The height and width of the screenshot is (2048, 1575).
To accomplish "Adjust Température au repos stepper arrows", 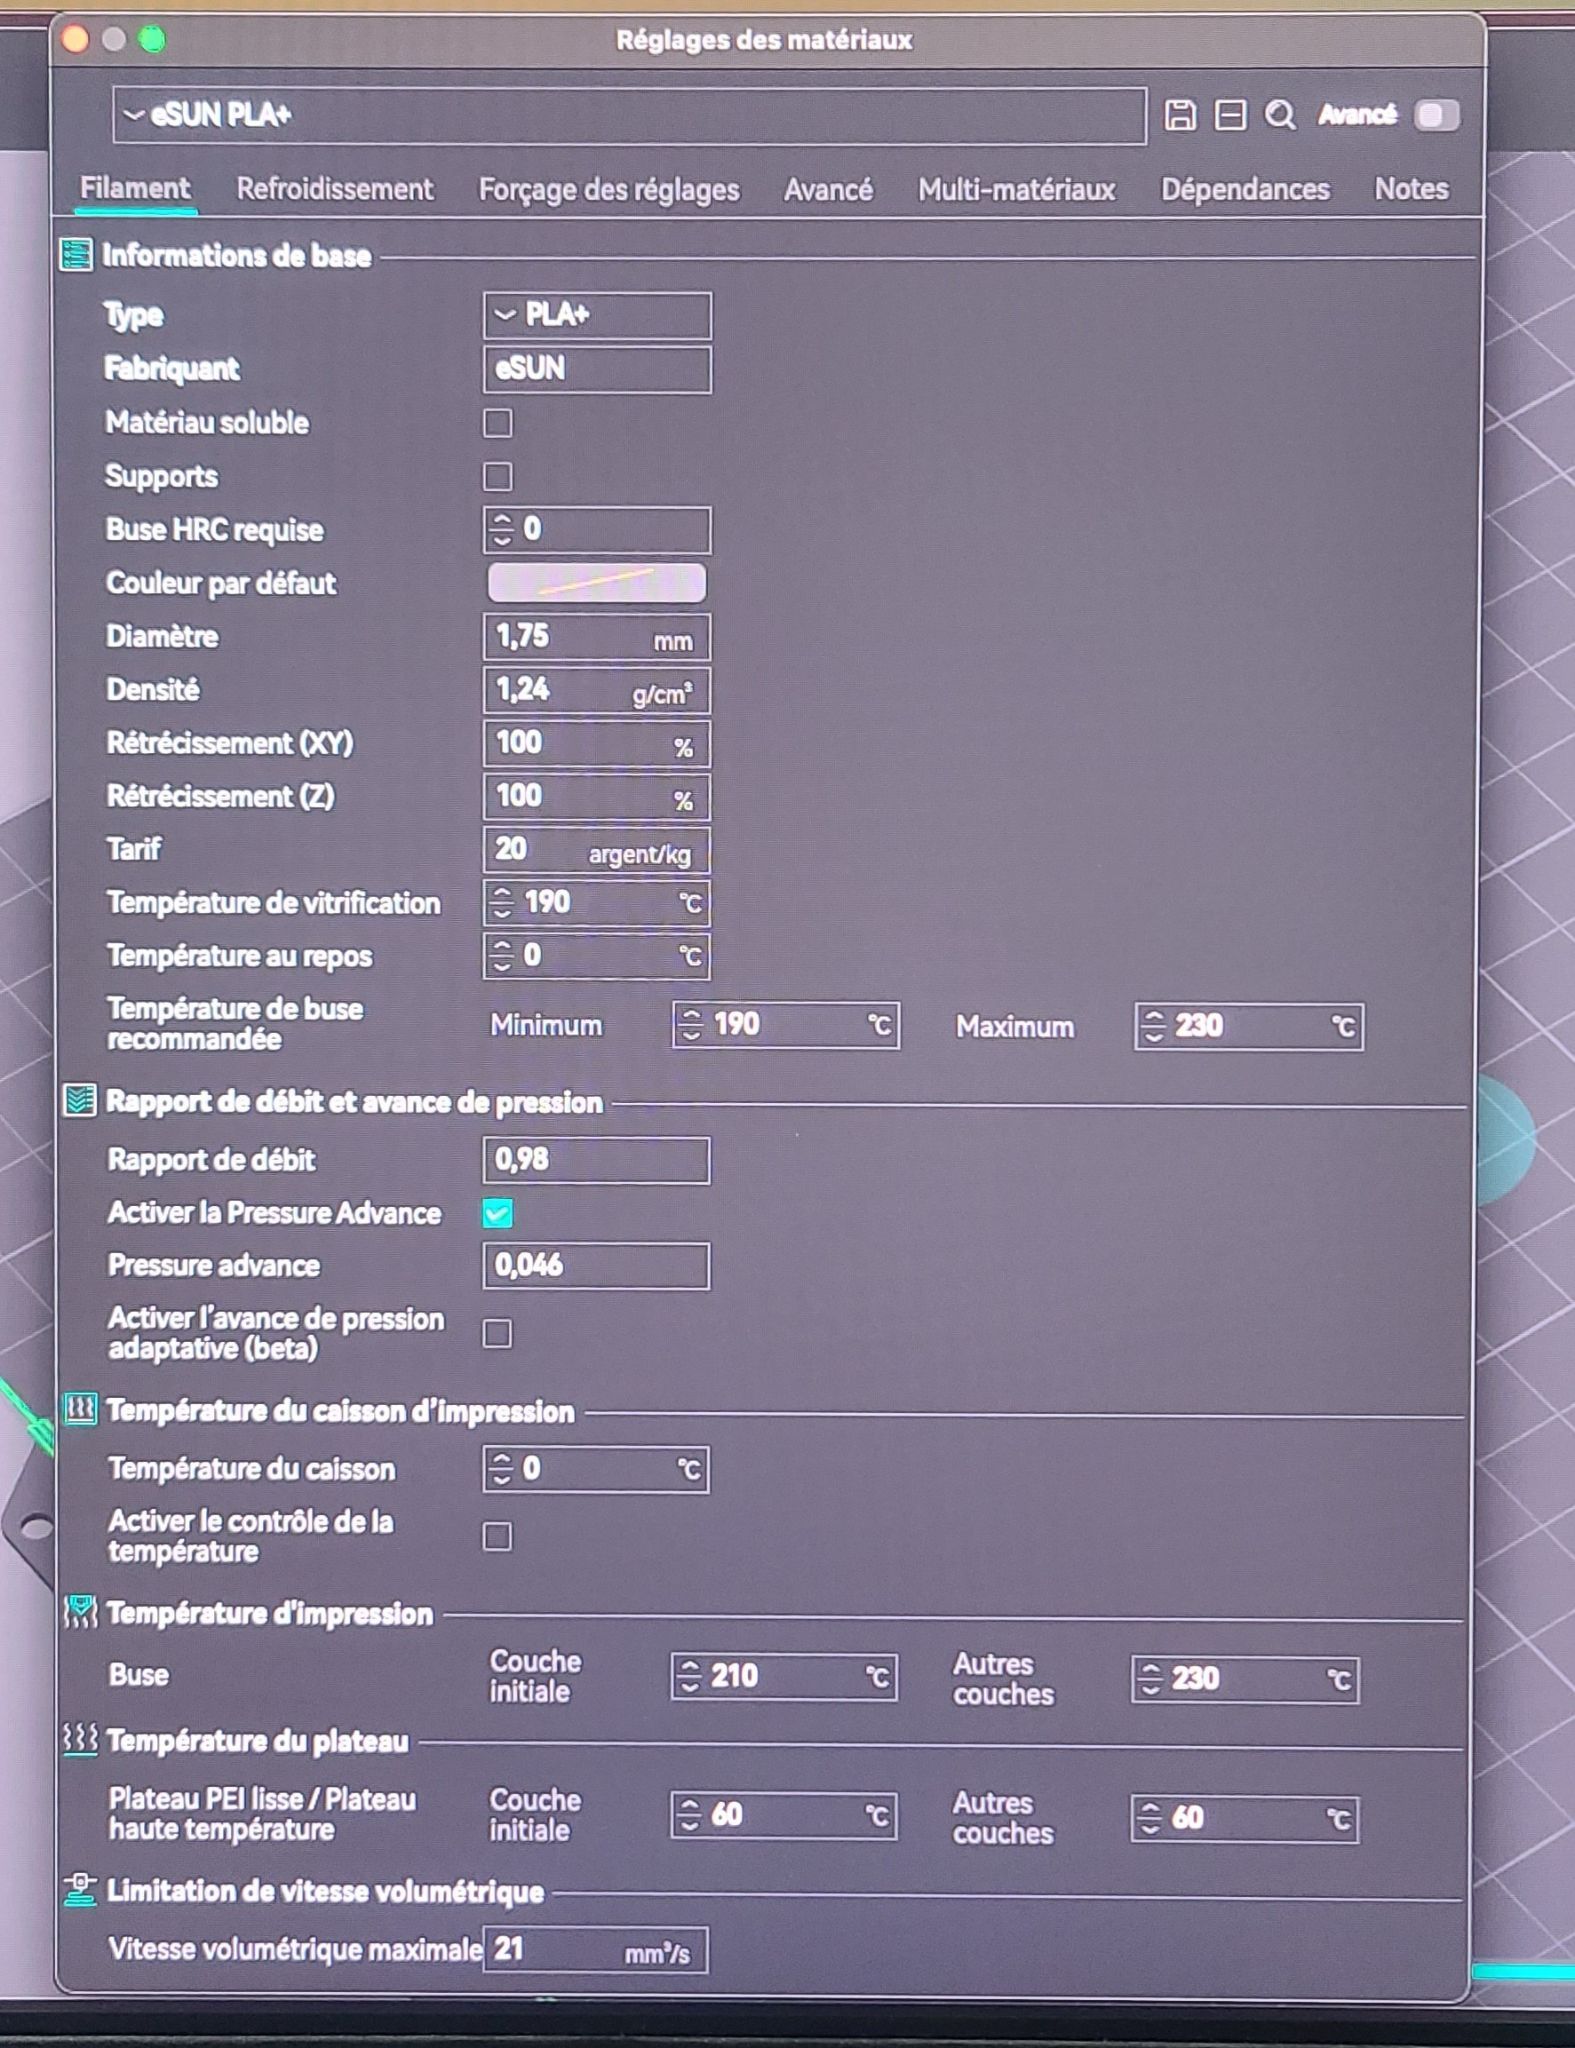I will click(x=502, y=956).
